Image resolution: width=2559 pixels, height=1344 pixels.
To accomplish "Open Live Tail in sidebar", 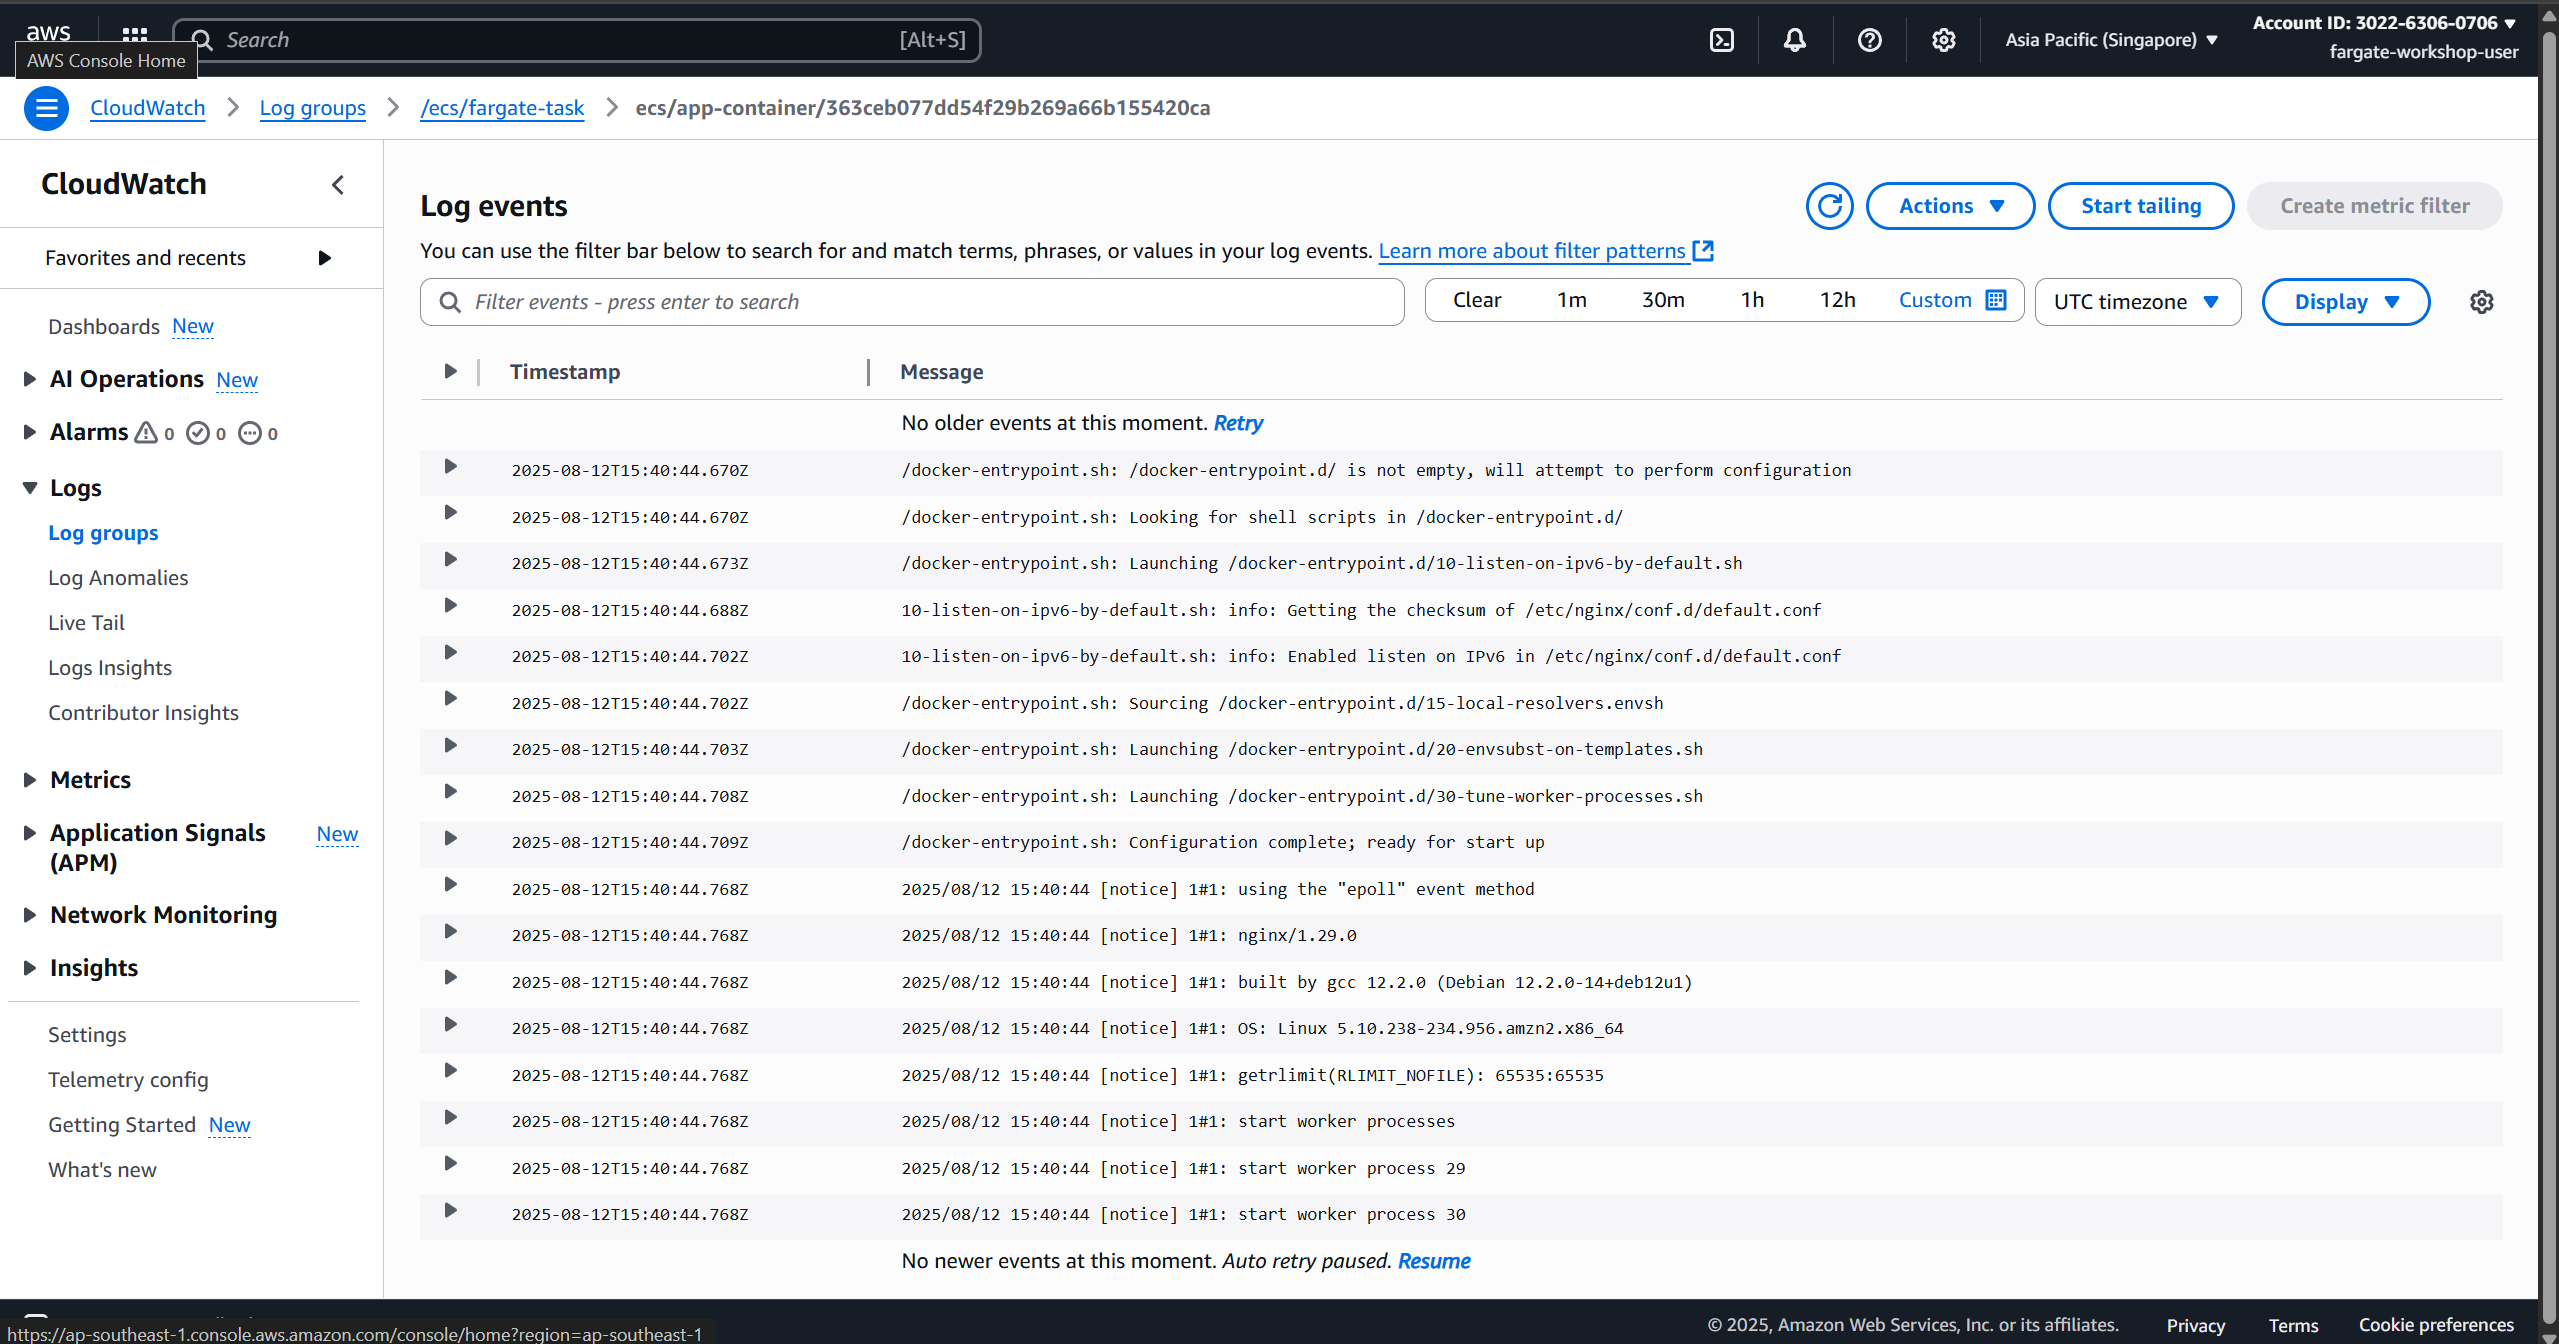I will pyautogui.click(x=86, y=623).
